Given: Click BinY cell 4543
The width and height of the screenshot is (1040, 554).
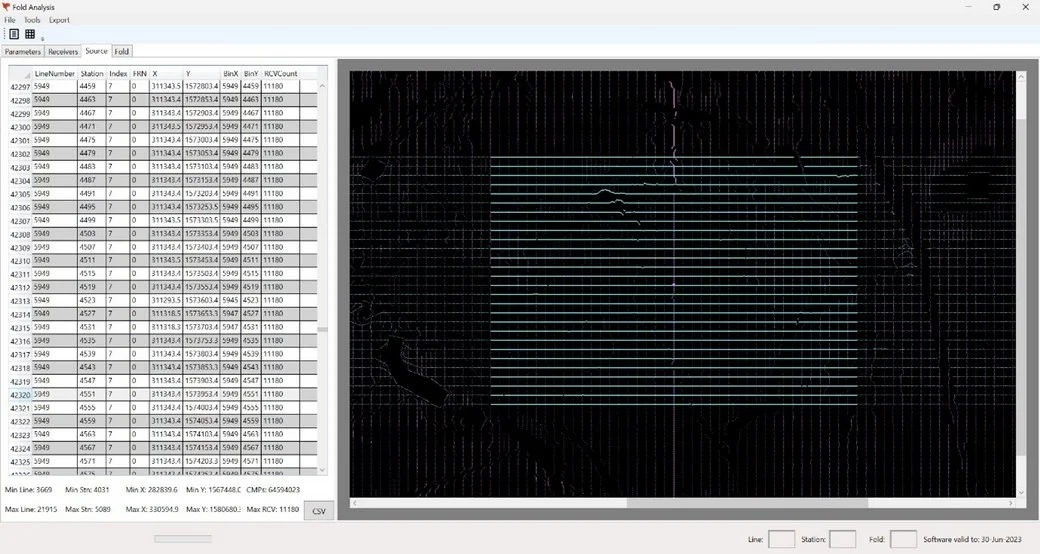Looking at the screenshot, I should pyautogui.click(x=251, y=367).
